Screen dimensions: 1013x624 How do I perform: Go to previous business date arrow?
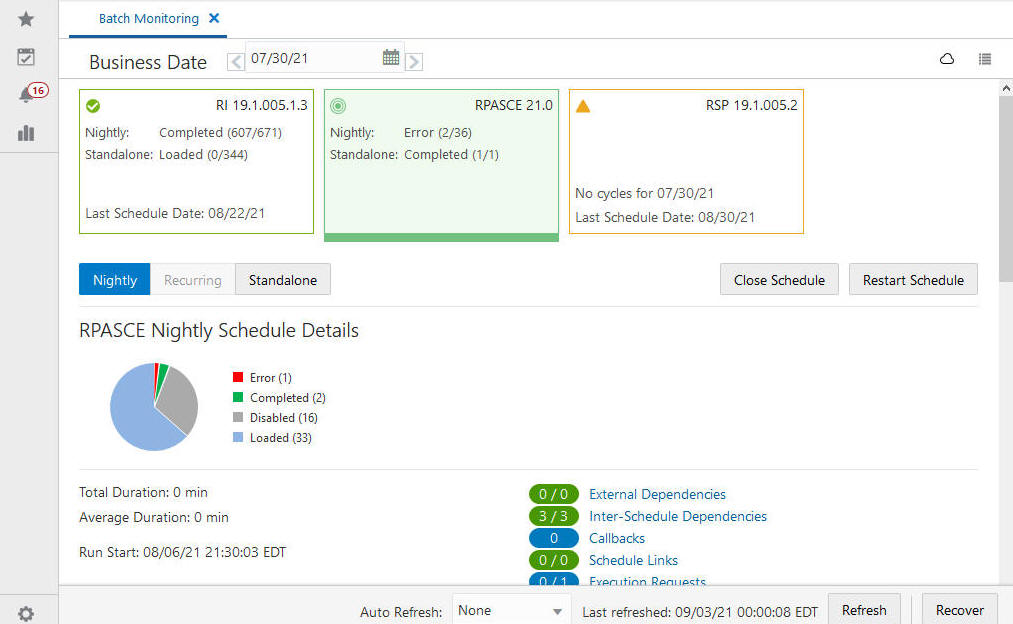236,62
